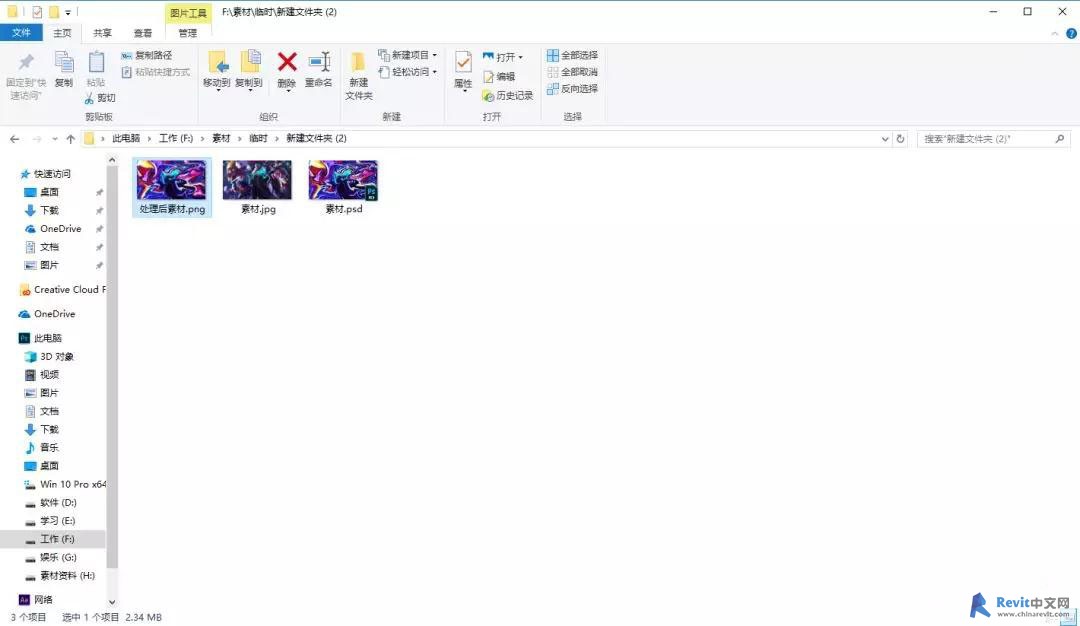The image size is (1080, 626).
Task: Open 视频 (Videos) in the navigation pane
Action: (49, 375)
